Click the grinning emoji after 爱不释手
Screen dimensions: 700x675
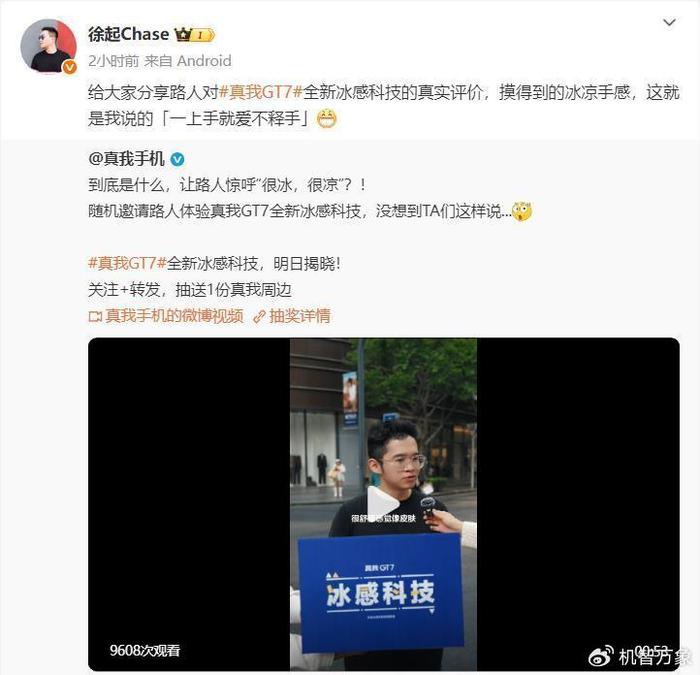[x=326, y=119]
